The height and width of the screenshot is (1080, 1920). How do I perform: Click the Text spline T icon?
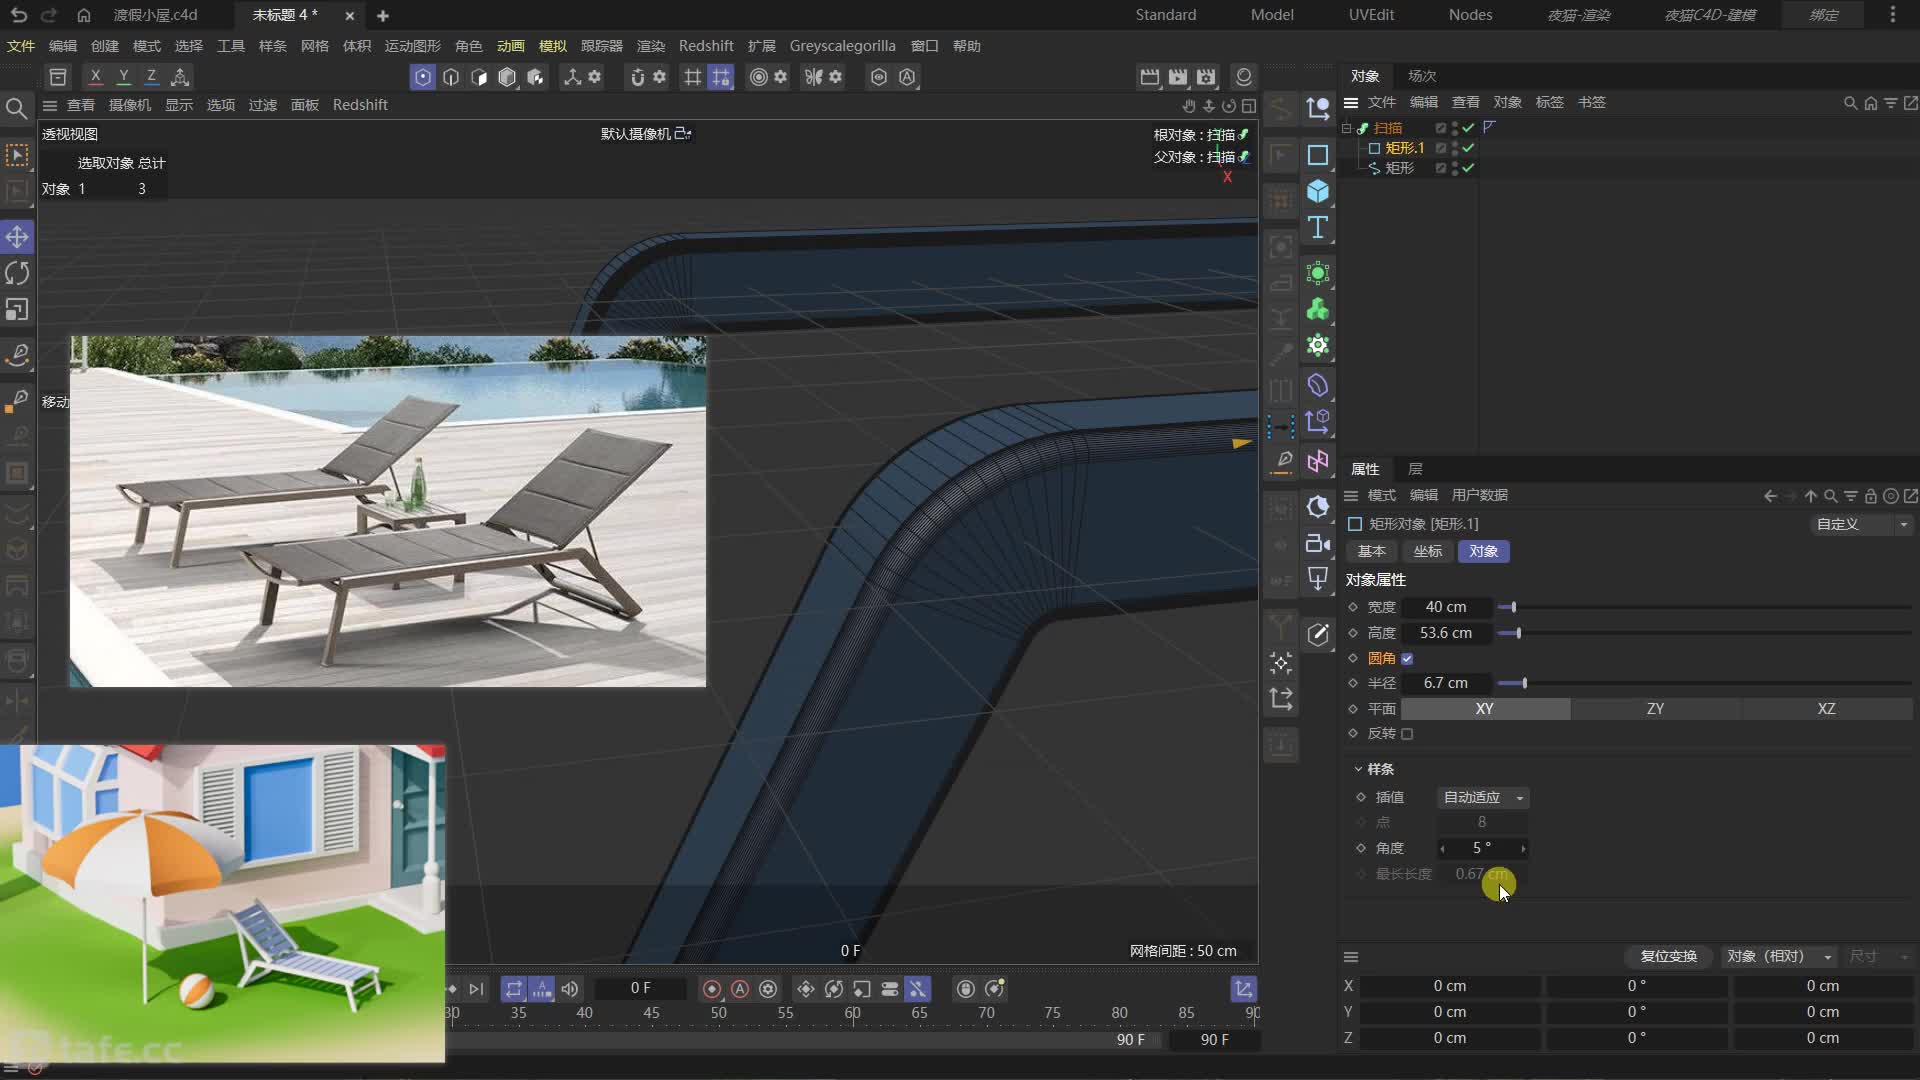pos(1318,228)
